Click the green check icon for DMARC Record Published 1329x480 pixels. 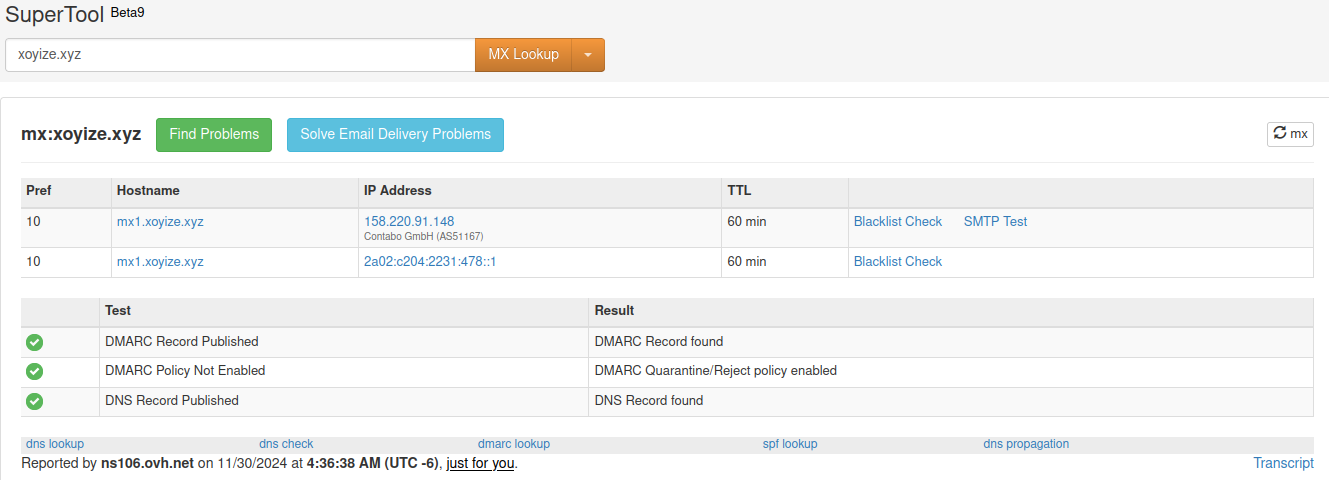pos(34,342)
